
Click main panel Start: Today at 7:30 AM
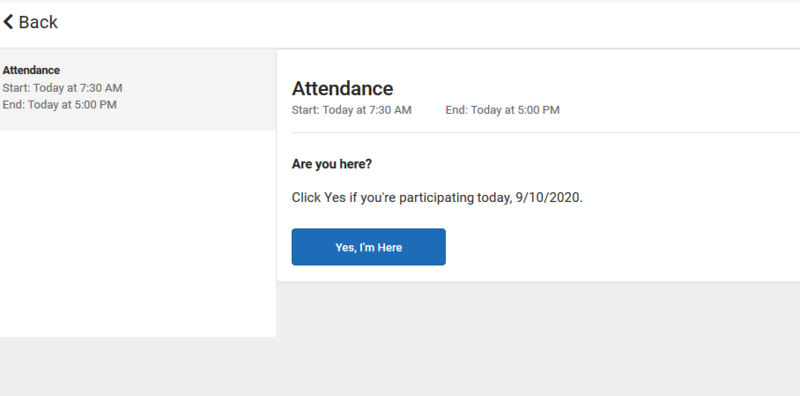pyautogui.click(x=352, y=110)
